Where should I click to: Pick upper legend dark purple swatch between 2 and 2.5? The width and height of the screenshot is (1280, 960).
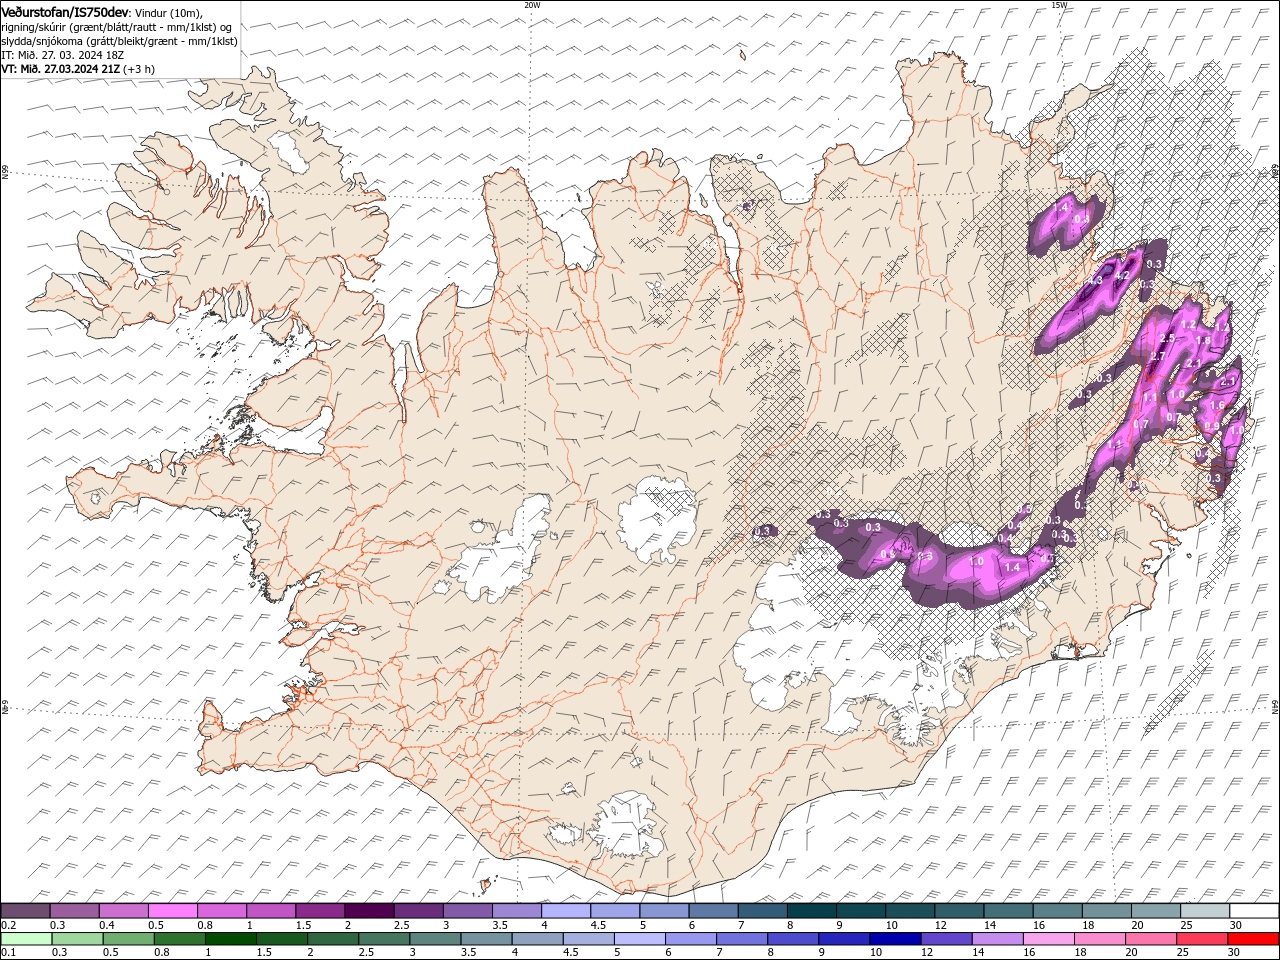click(x=369, y=910)
